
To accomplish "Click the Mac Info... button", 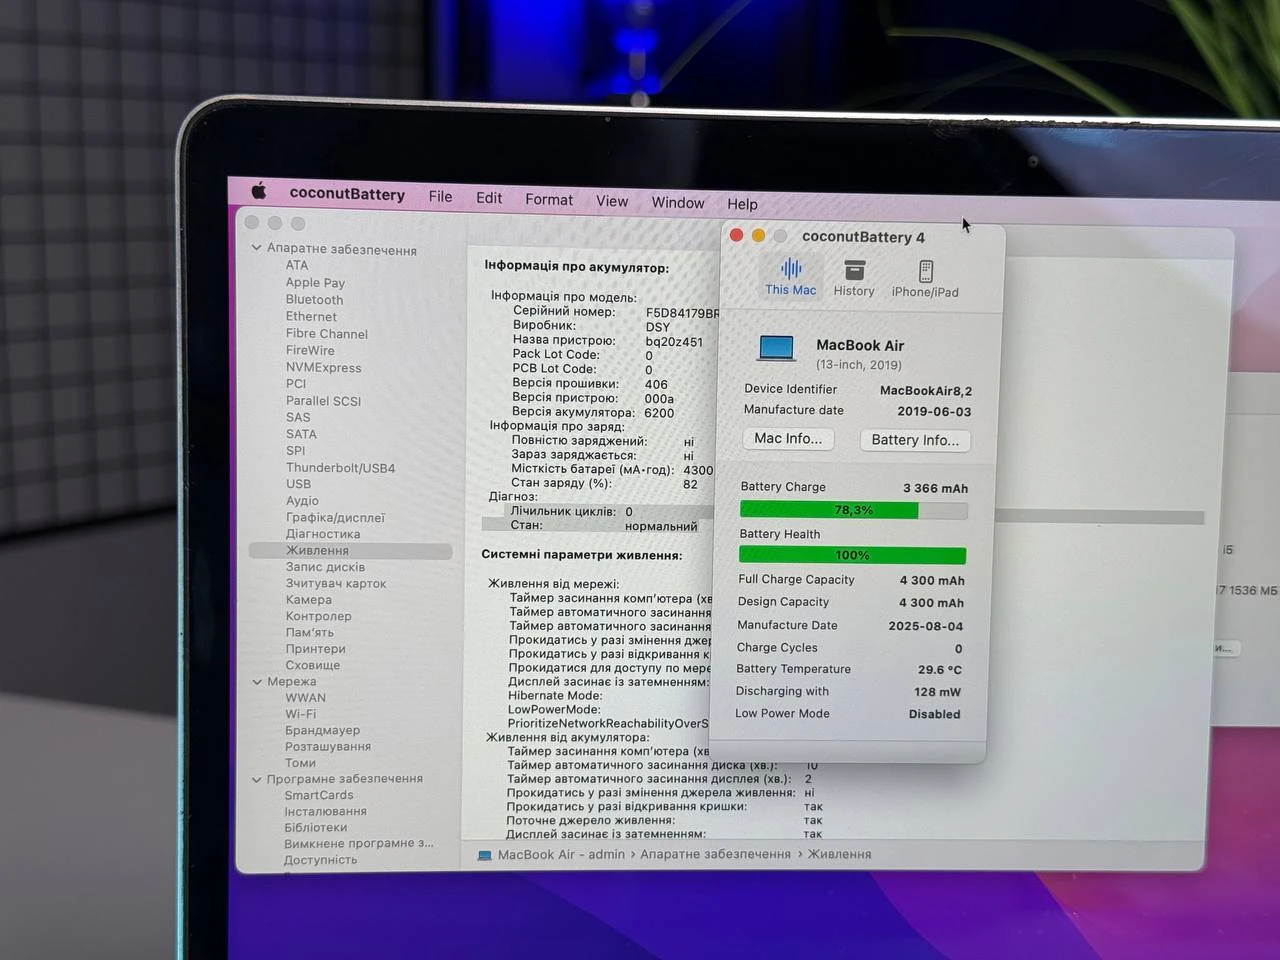I will [x=788, y=438].
